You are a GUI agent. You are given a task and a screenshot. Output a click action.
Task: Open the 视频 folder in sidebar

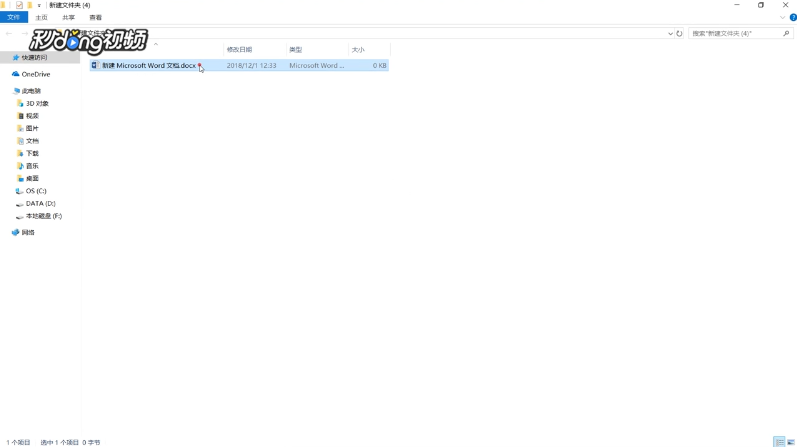(x=32, y=116)
